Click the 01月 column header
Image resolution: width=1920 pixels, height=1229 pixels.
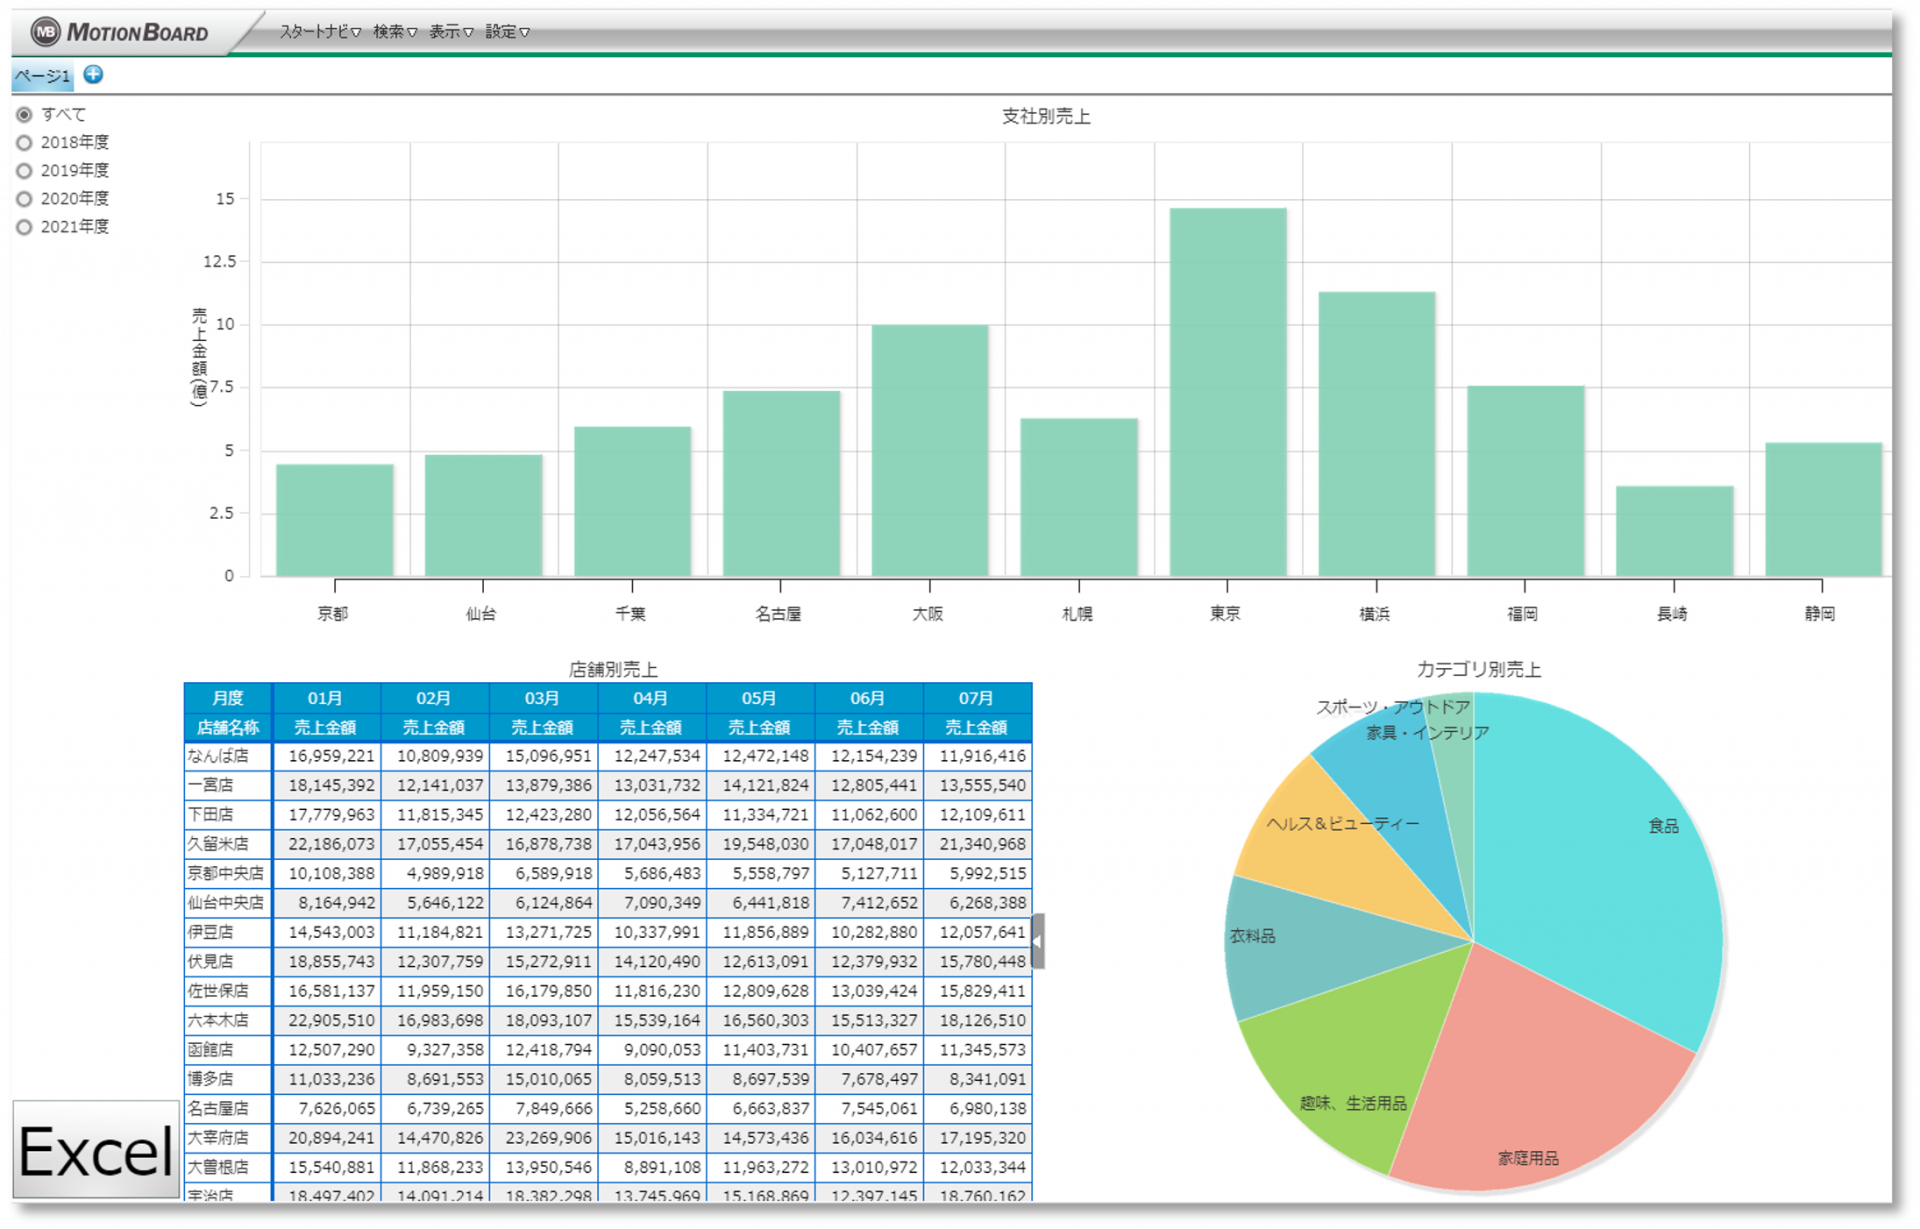coord(326,698)
